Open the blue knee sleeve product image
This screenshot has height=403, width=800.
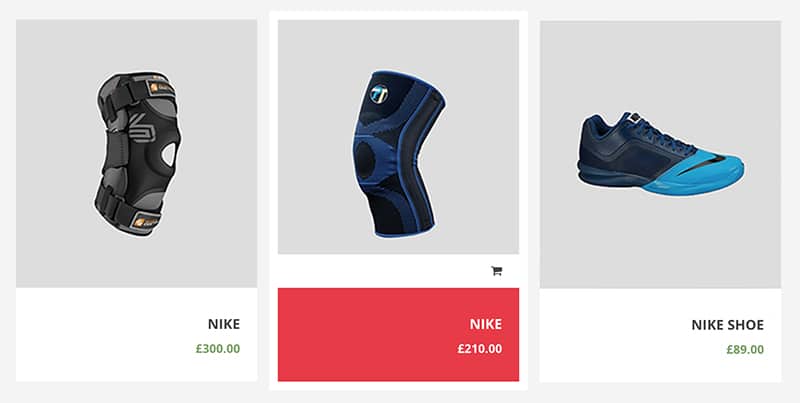398,137
